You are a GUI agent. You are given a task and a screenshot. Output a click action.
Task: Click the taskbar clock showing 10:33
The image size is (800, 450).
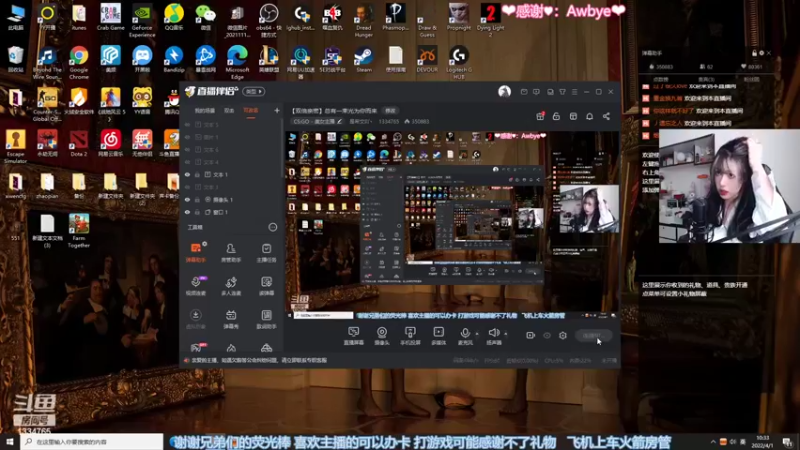point(763,441)
